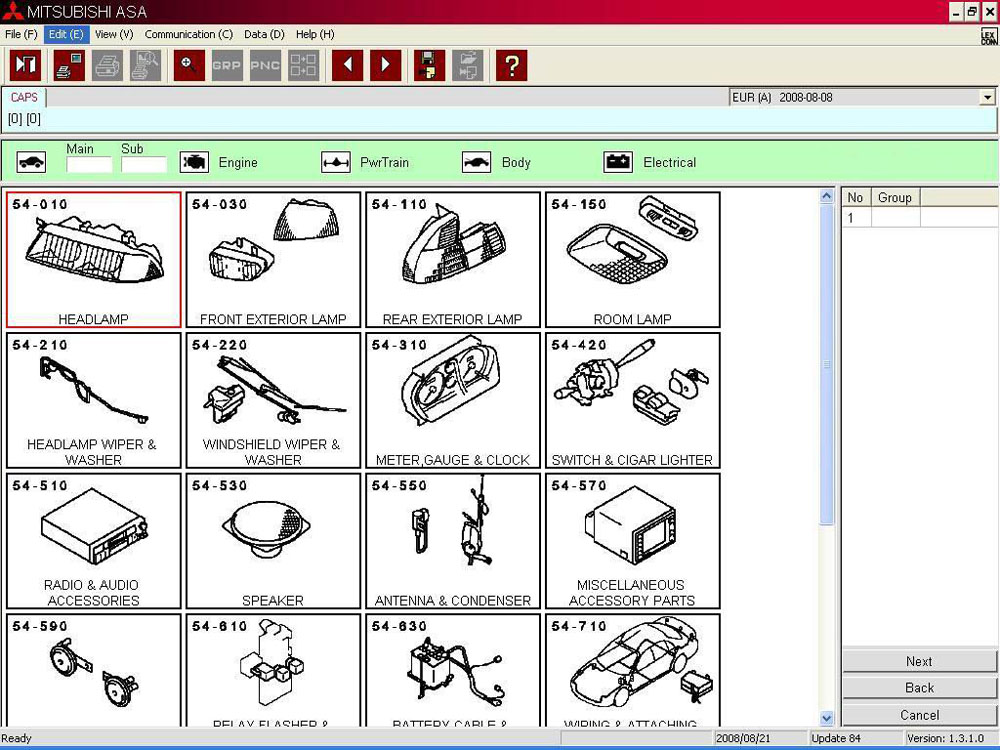Open the 54-310 Meter, Gauge & Clock thumbnail
1000x750 pixels.
[452, 400]
